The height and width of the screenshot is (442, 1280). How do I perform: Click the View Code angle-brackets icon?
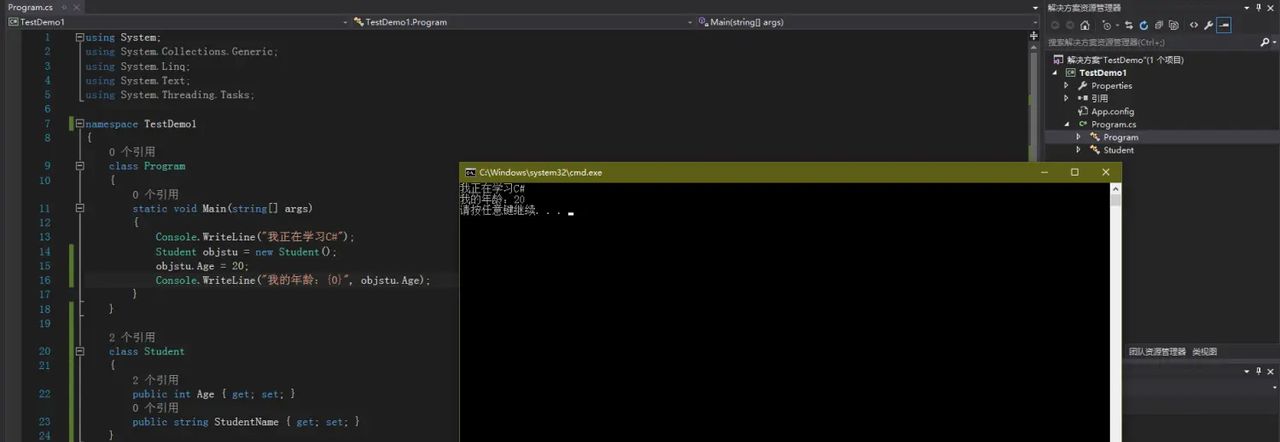(1194, 25)
